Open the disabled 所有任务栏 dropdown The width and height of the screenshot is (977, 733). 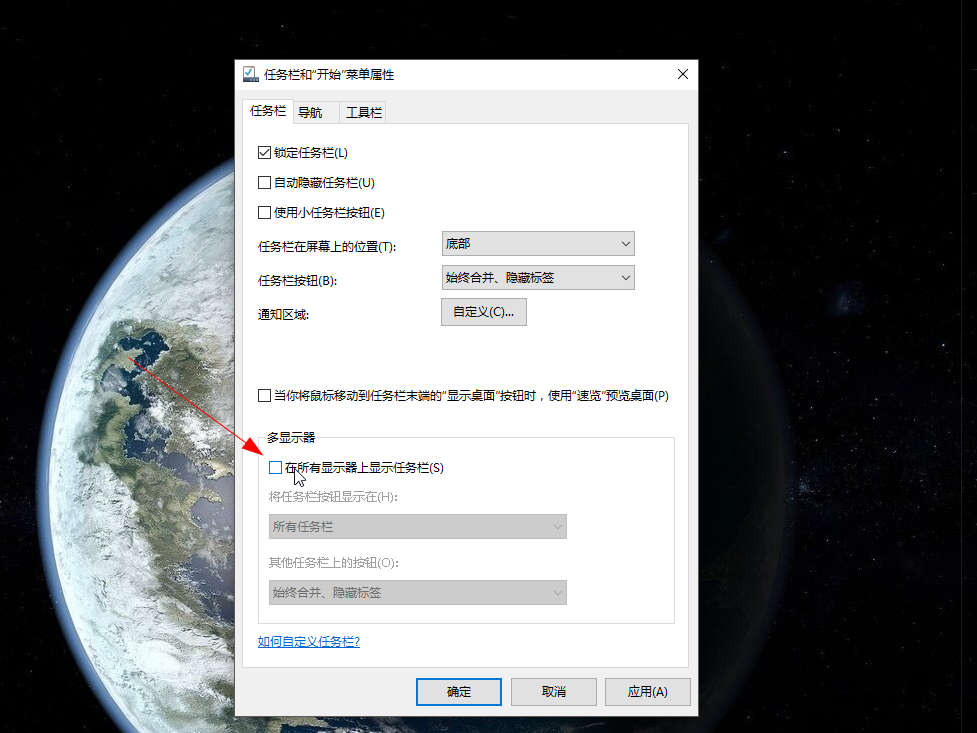click(x=417, y=527)
